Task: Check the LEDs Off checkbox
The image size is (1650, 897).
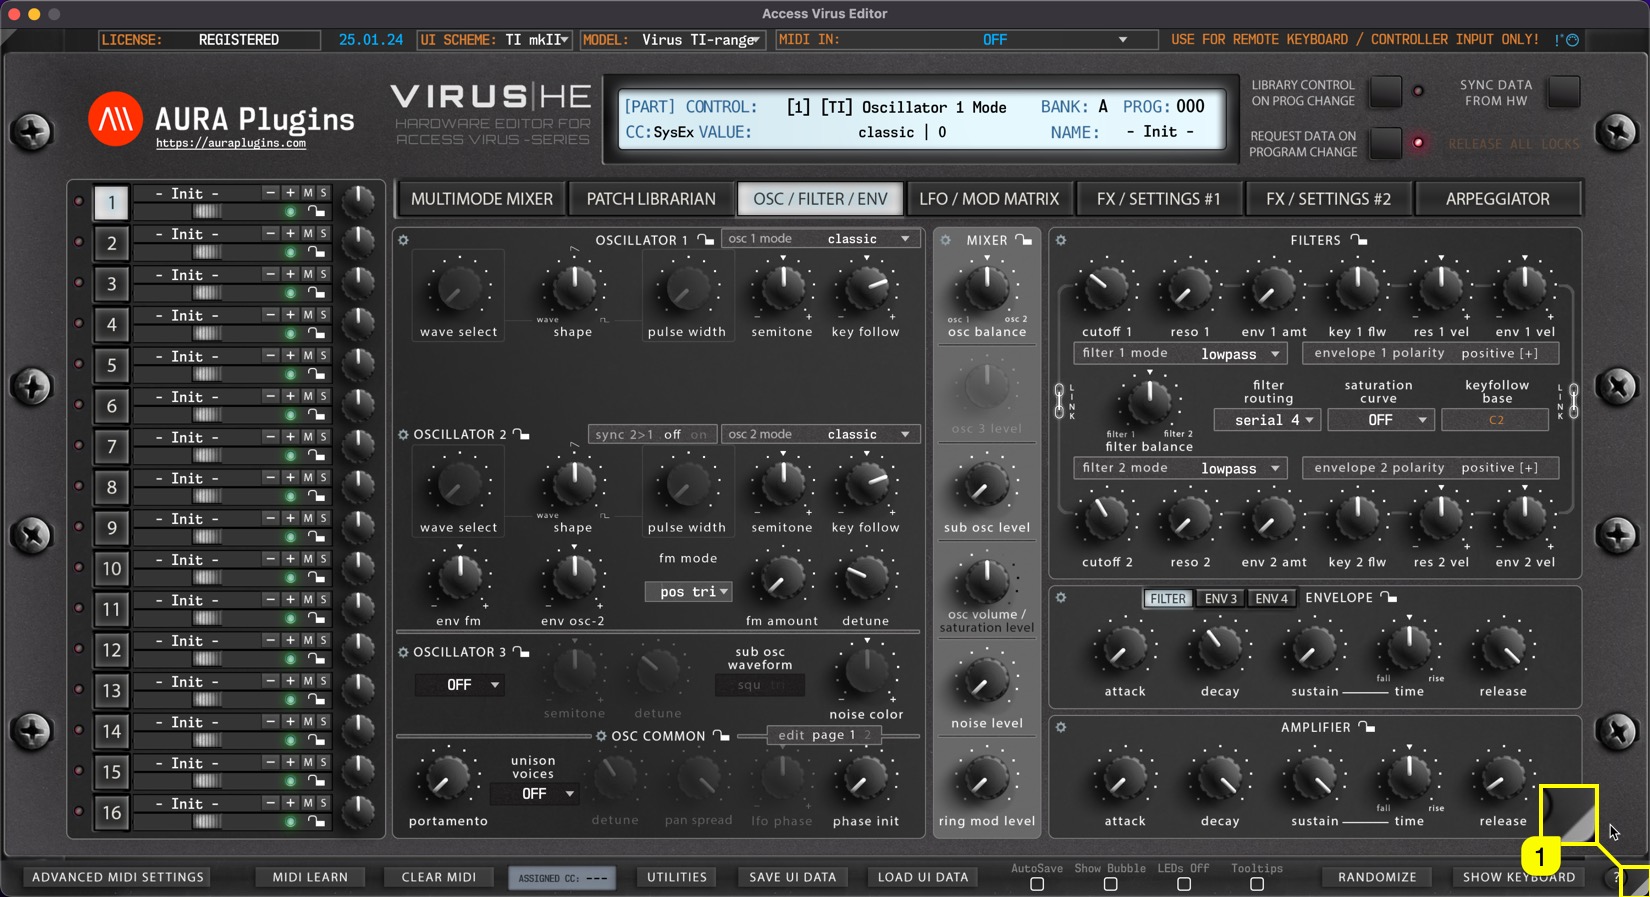Action: [1184, 884]
